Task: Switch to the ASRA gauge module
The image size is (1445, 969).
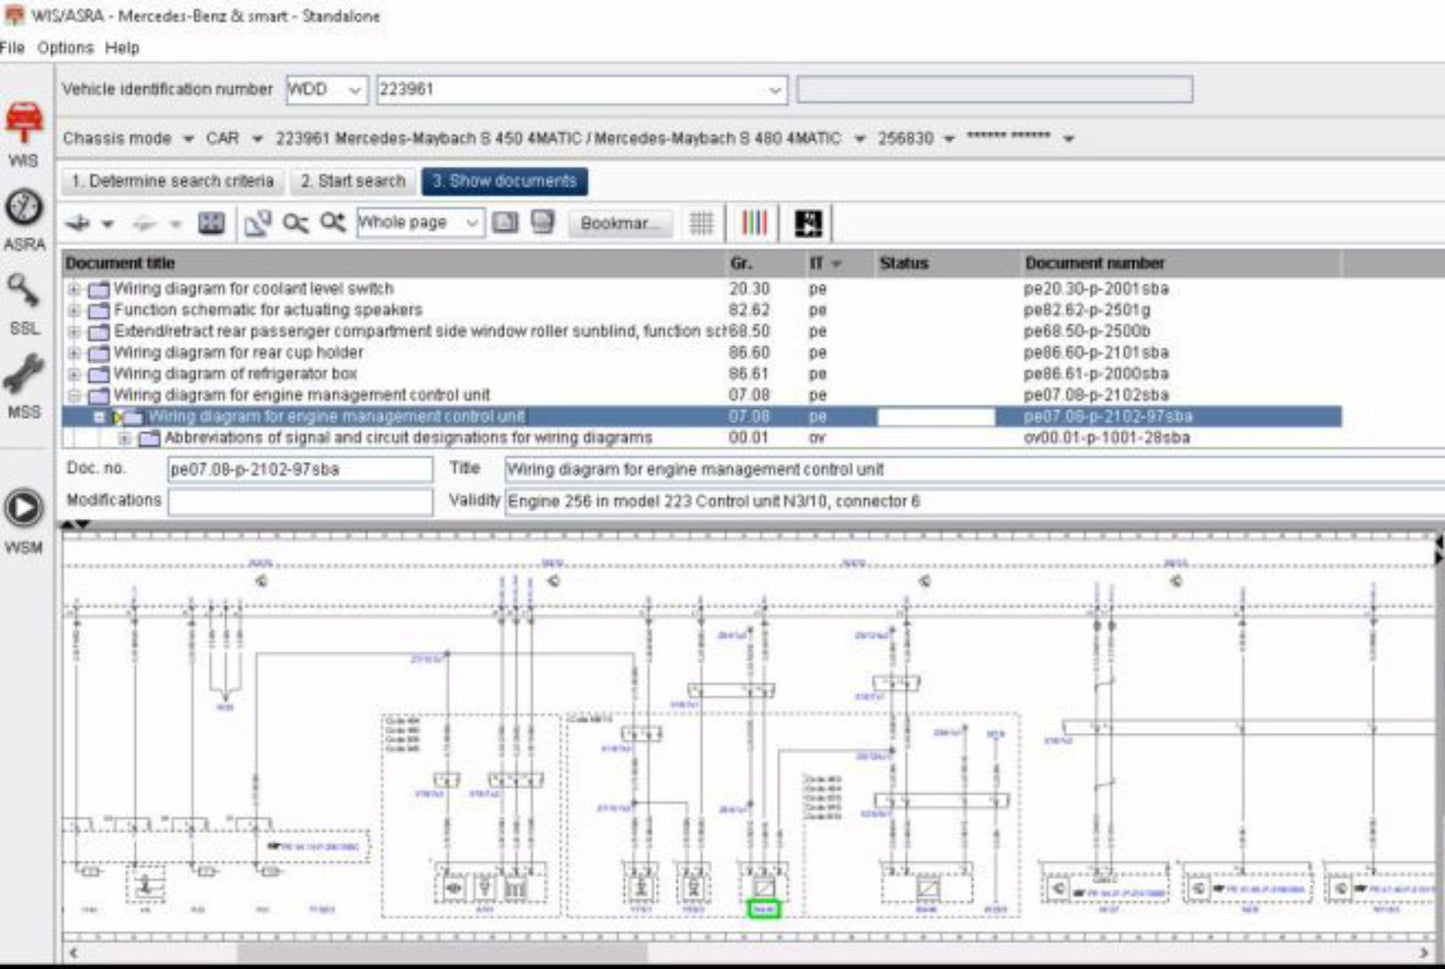Action: pos(24,208)
